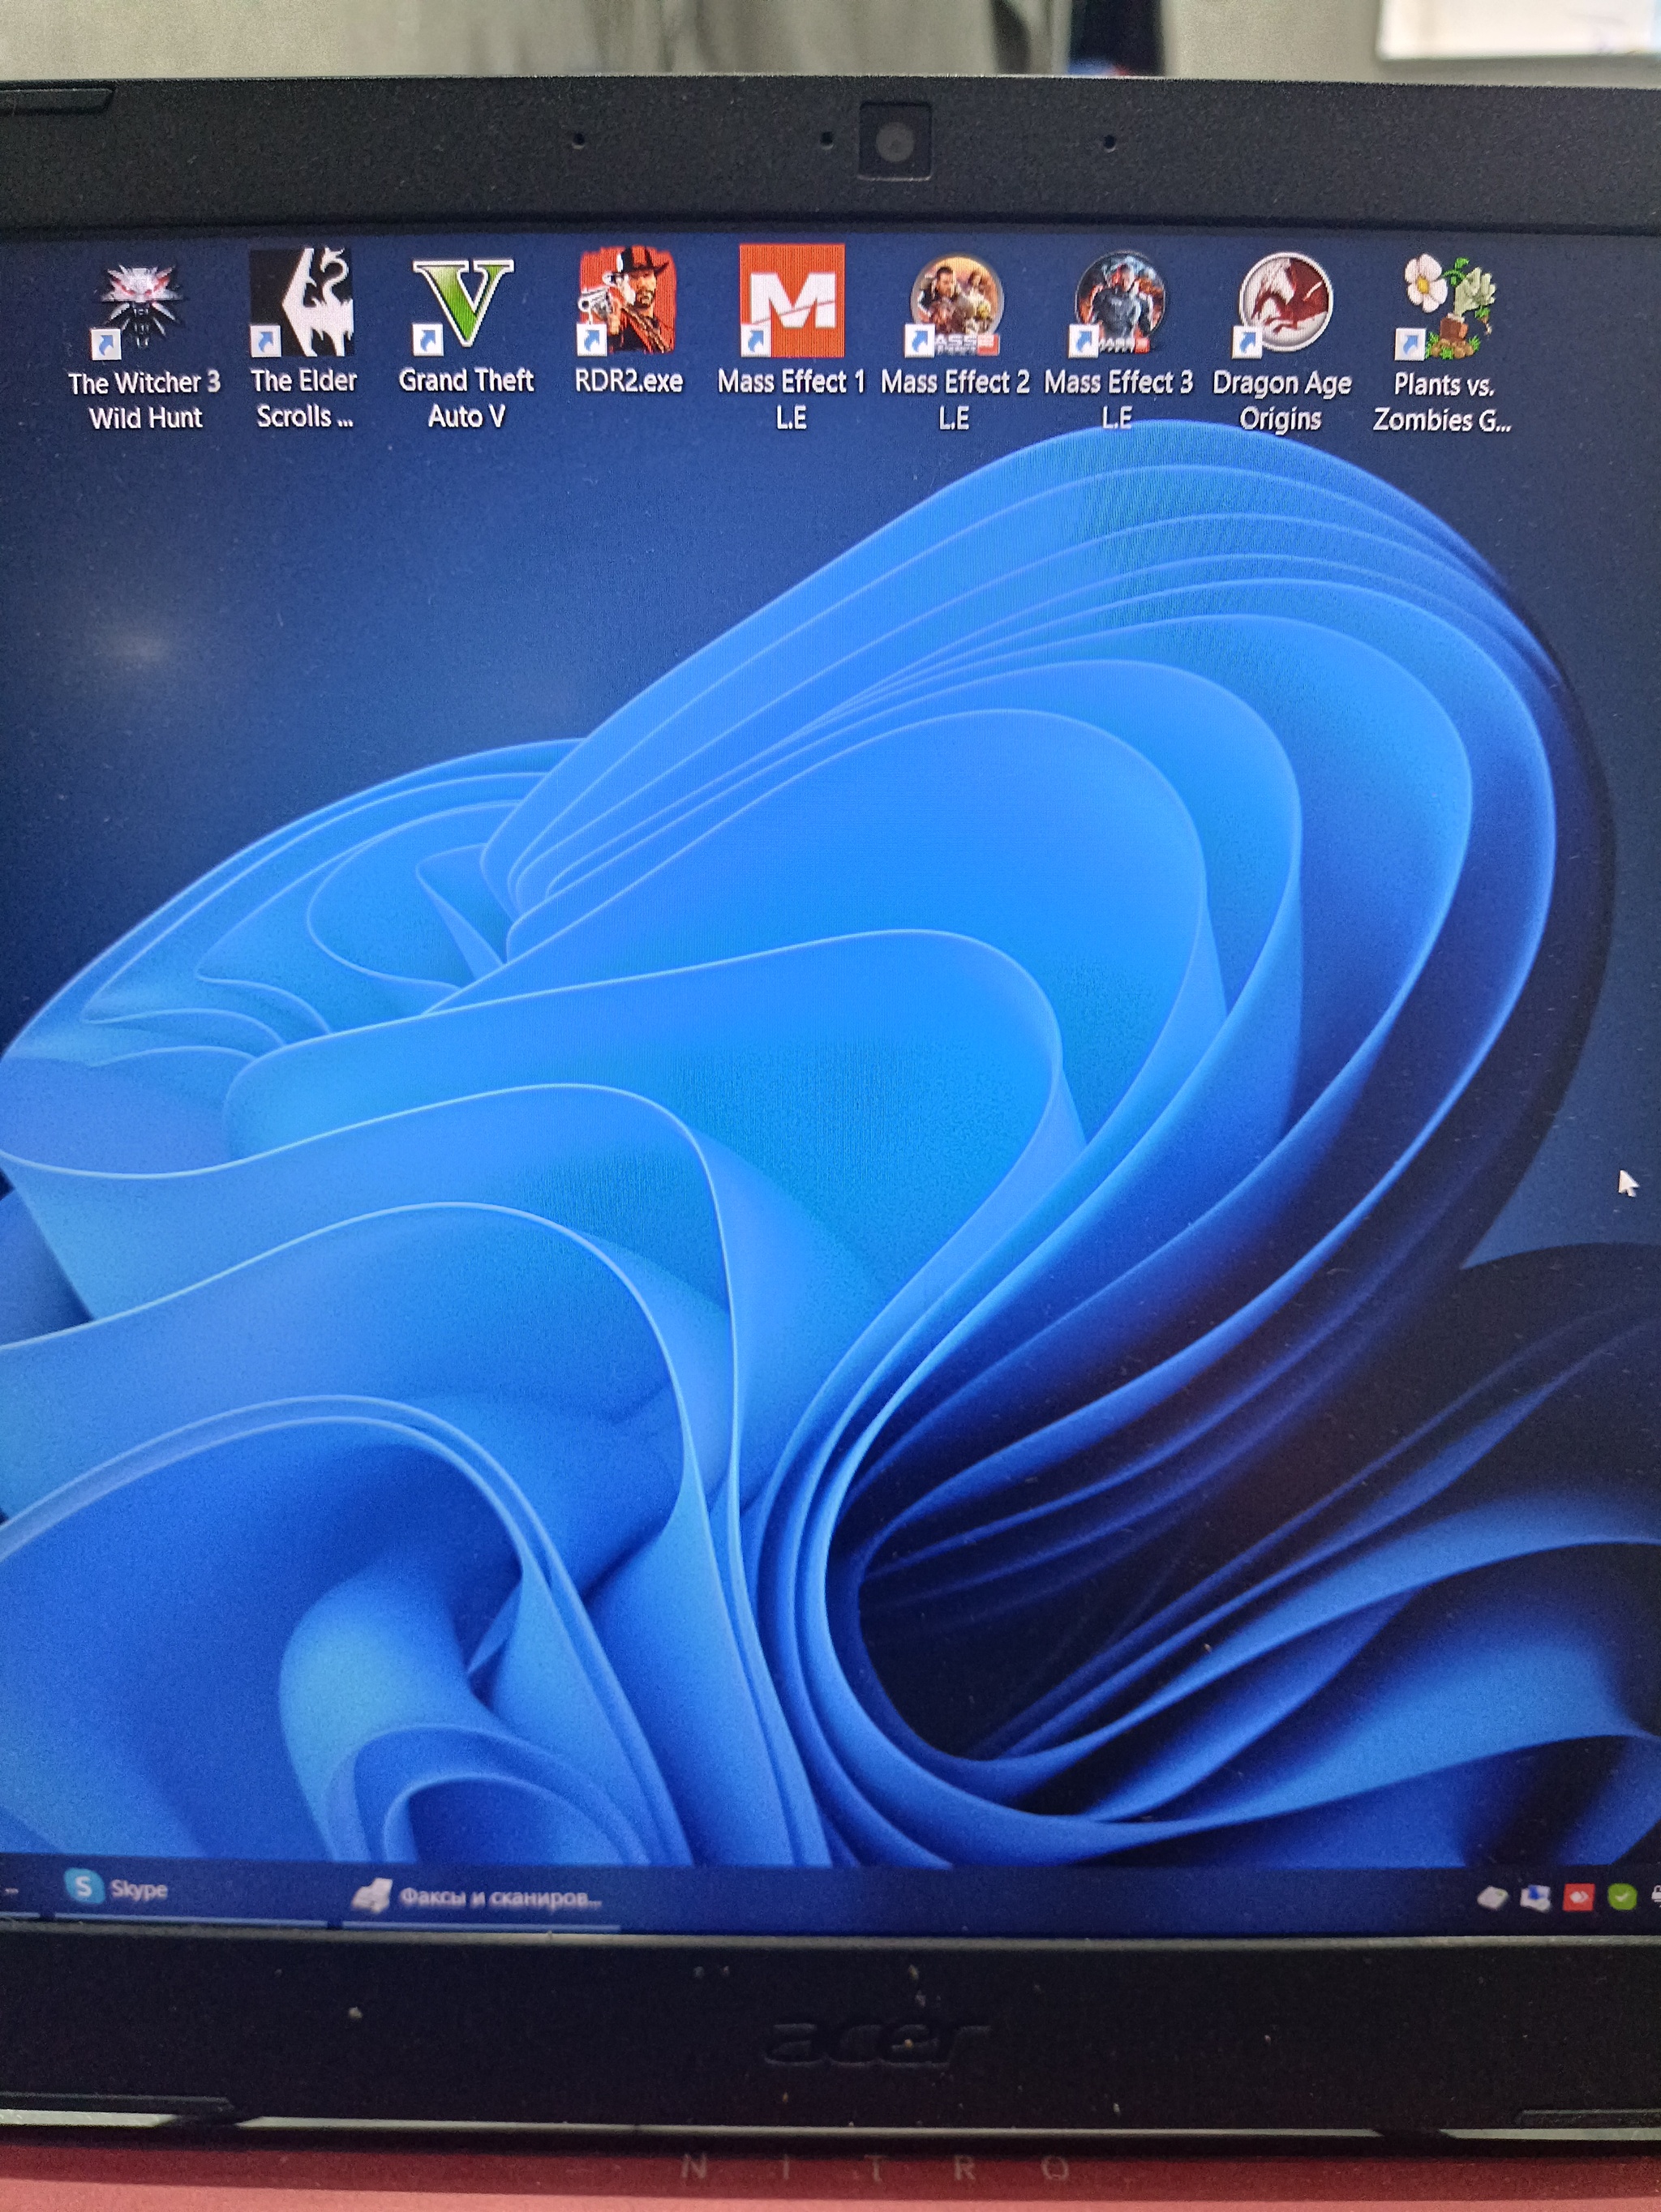Screen dimensions: 1661x2212
Task: Select the RDR2.exe shortcut icon
Action: tap(628, 302)
